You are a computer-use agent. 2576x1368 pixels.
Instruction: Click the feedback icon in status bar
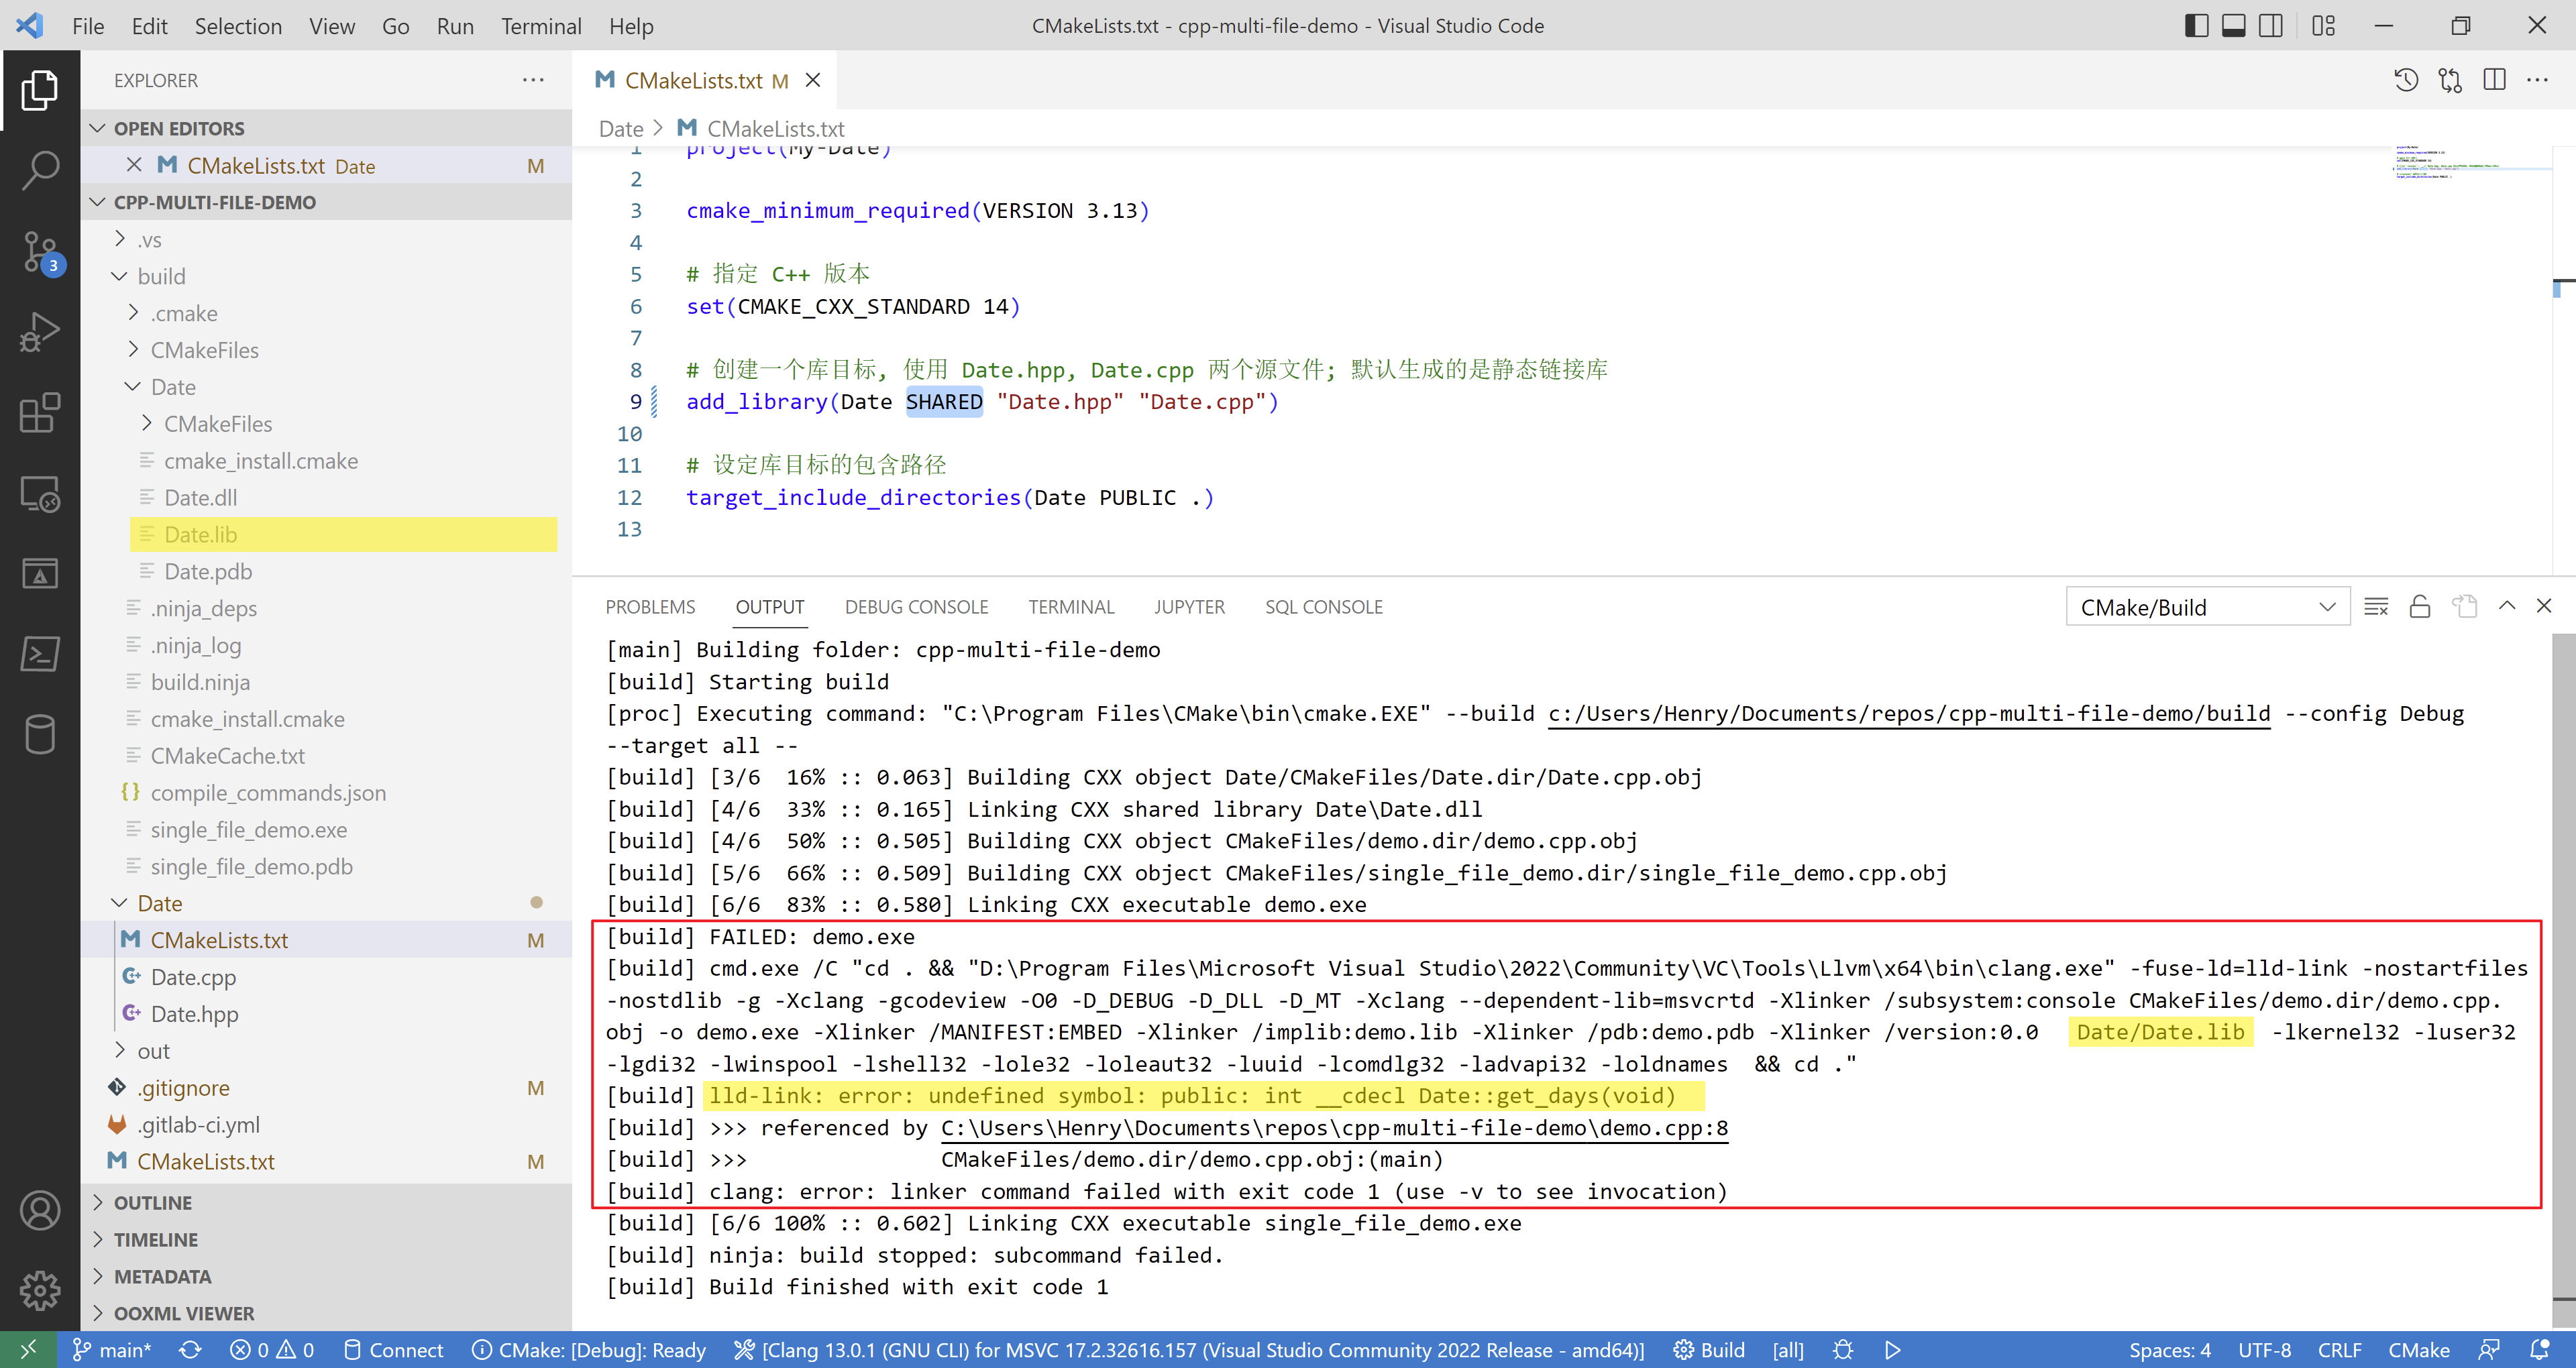click(x=2490, y=1350)
